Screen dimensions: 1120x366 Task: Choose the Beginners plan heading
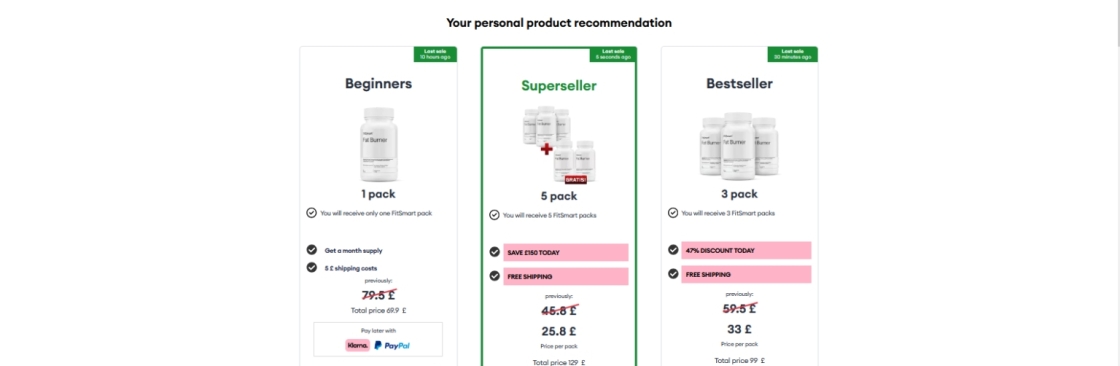(x=379, y=84)
